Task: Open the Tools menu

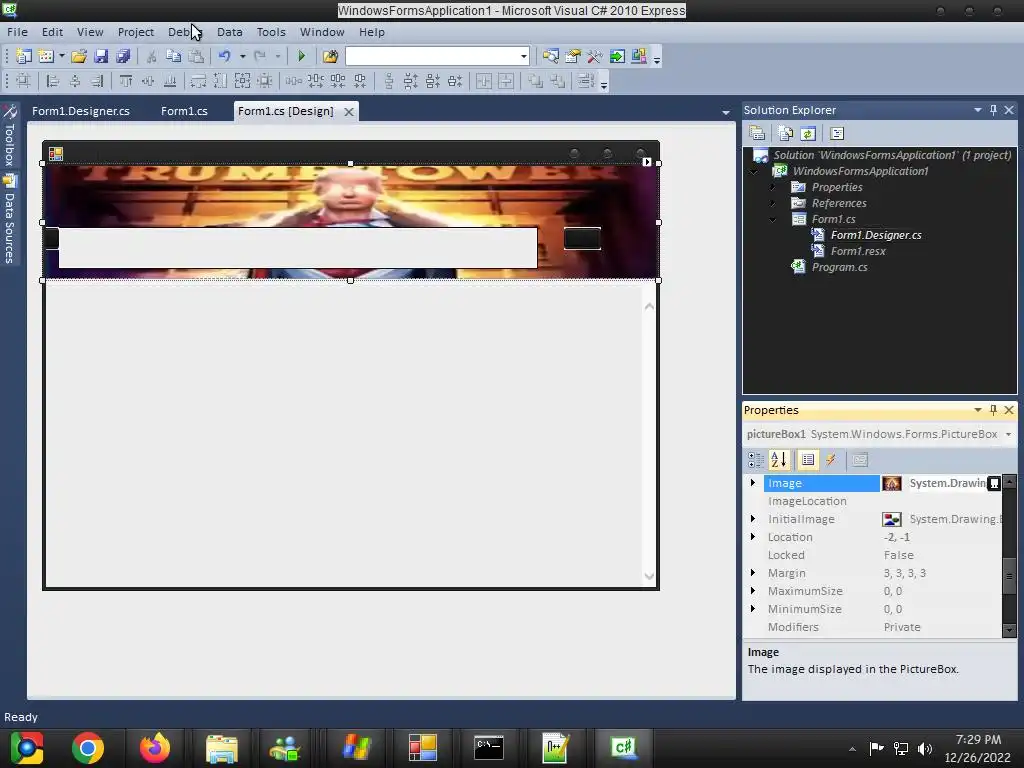Action: [271, 32]
